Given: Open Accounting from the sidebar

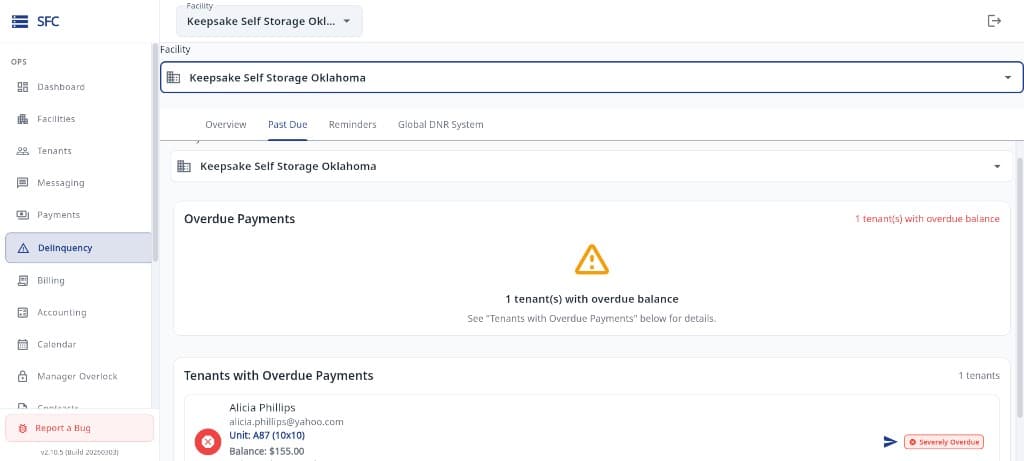Looking at the screenshot, I should point(78,313).
